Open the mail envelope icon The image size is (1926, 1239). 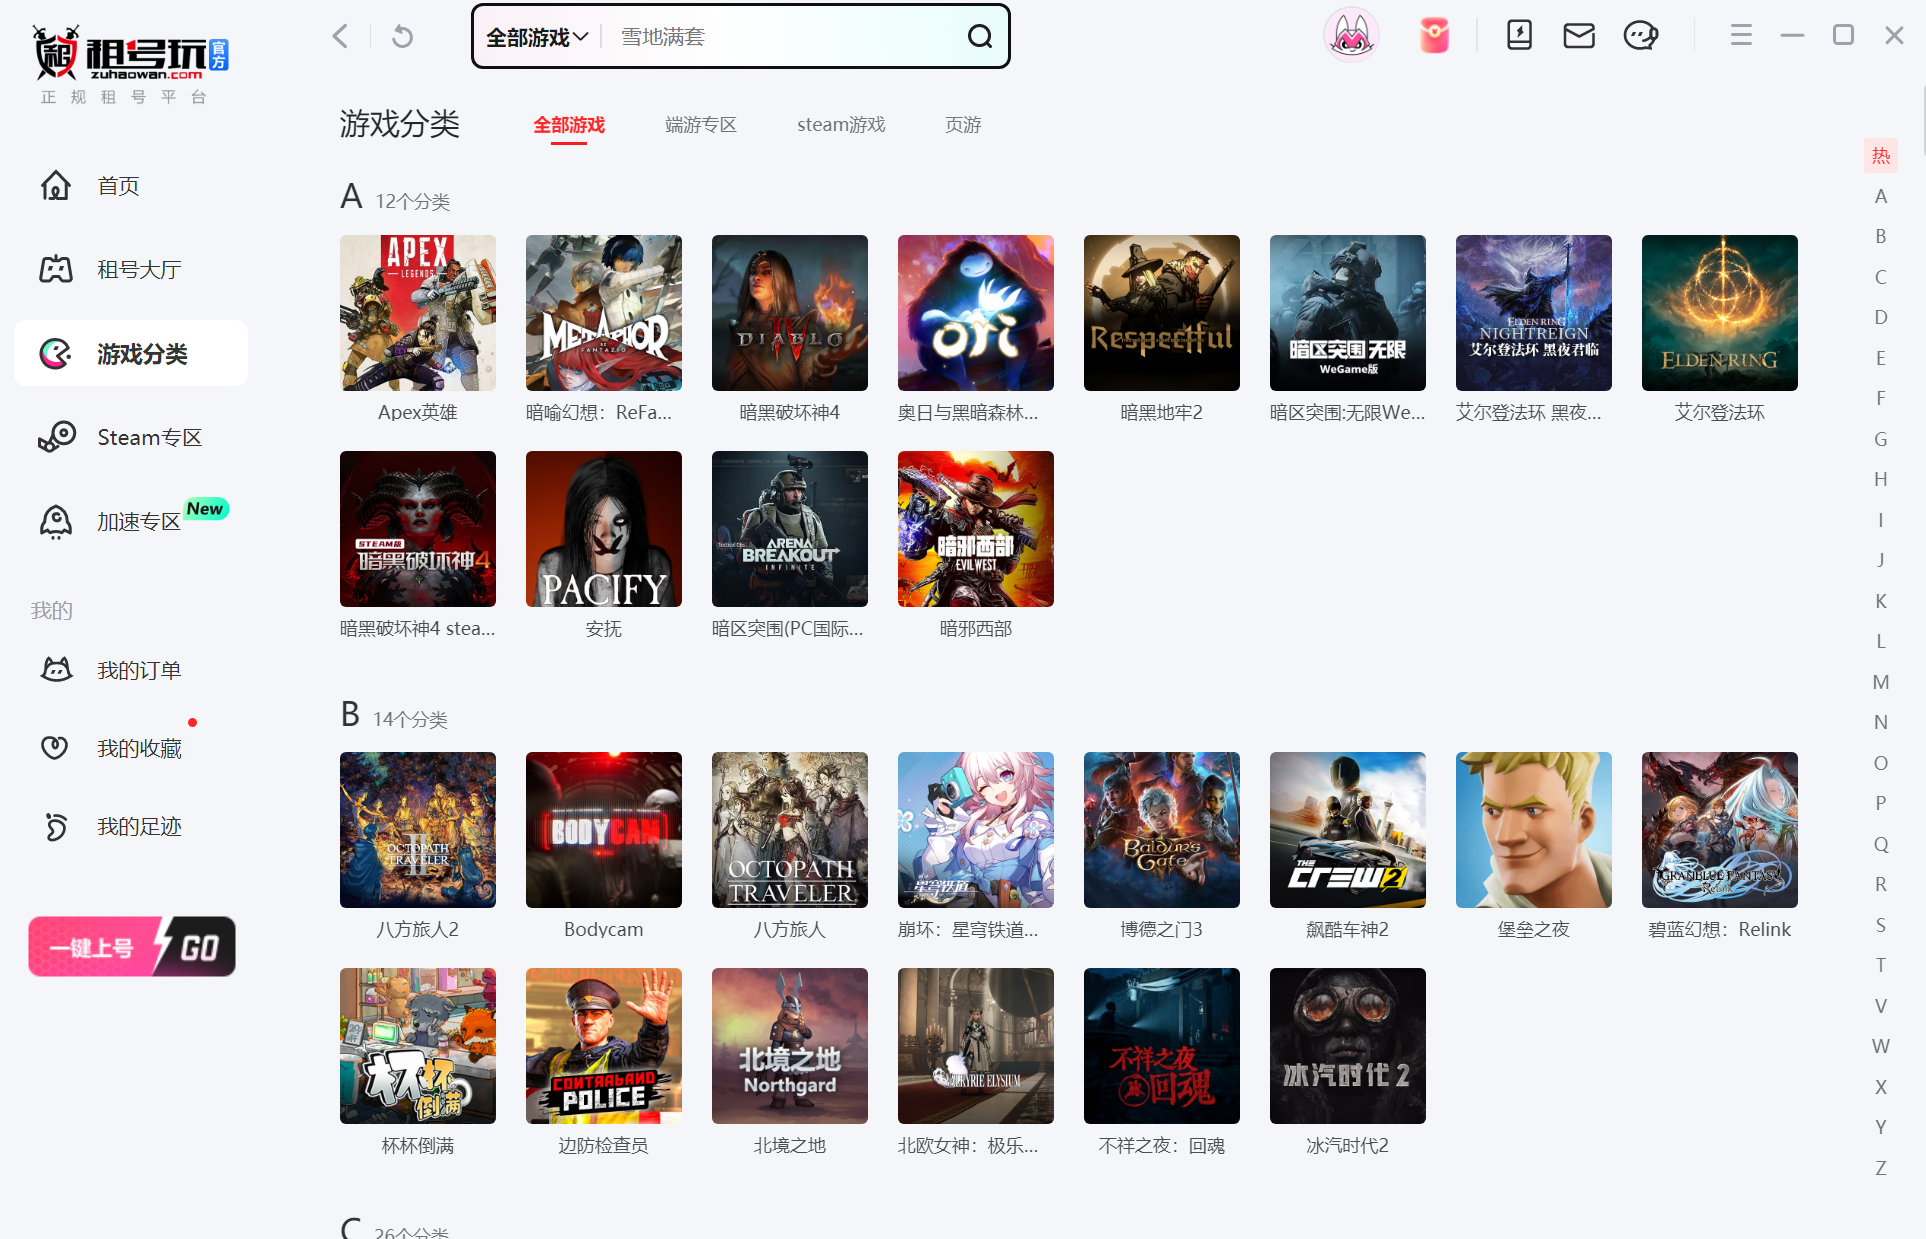click(1579, 37)
